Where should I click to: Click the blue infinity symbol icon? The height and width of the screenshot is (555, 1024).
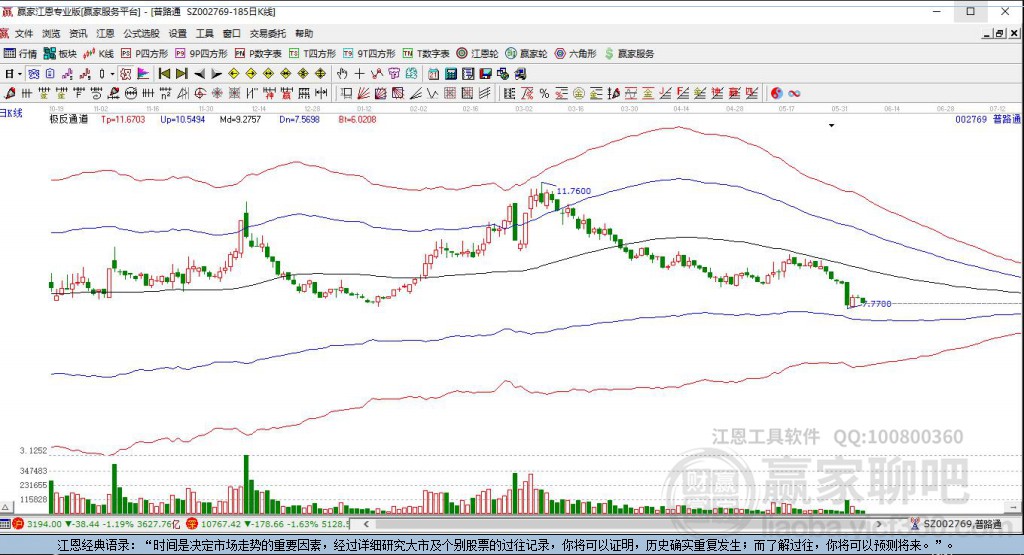[794, 93]
